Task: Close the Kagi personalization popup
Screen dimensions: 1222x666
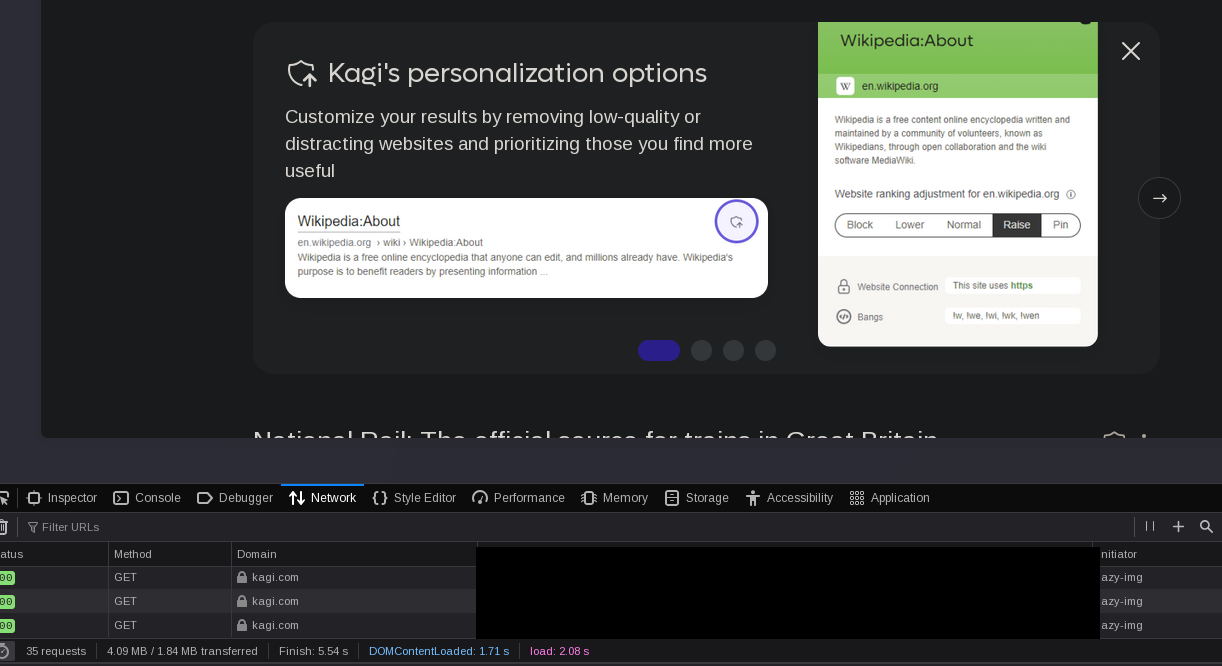Action: tap(1130, 51)
